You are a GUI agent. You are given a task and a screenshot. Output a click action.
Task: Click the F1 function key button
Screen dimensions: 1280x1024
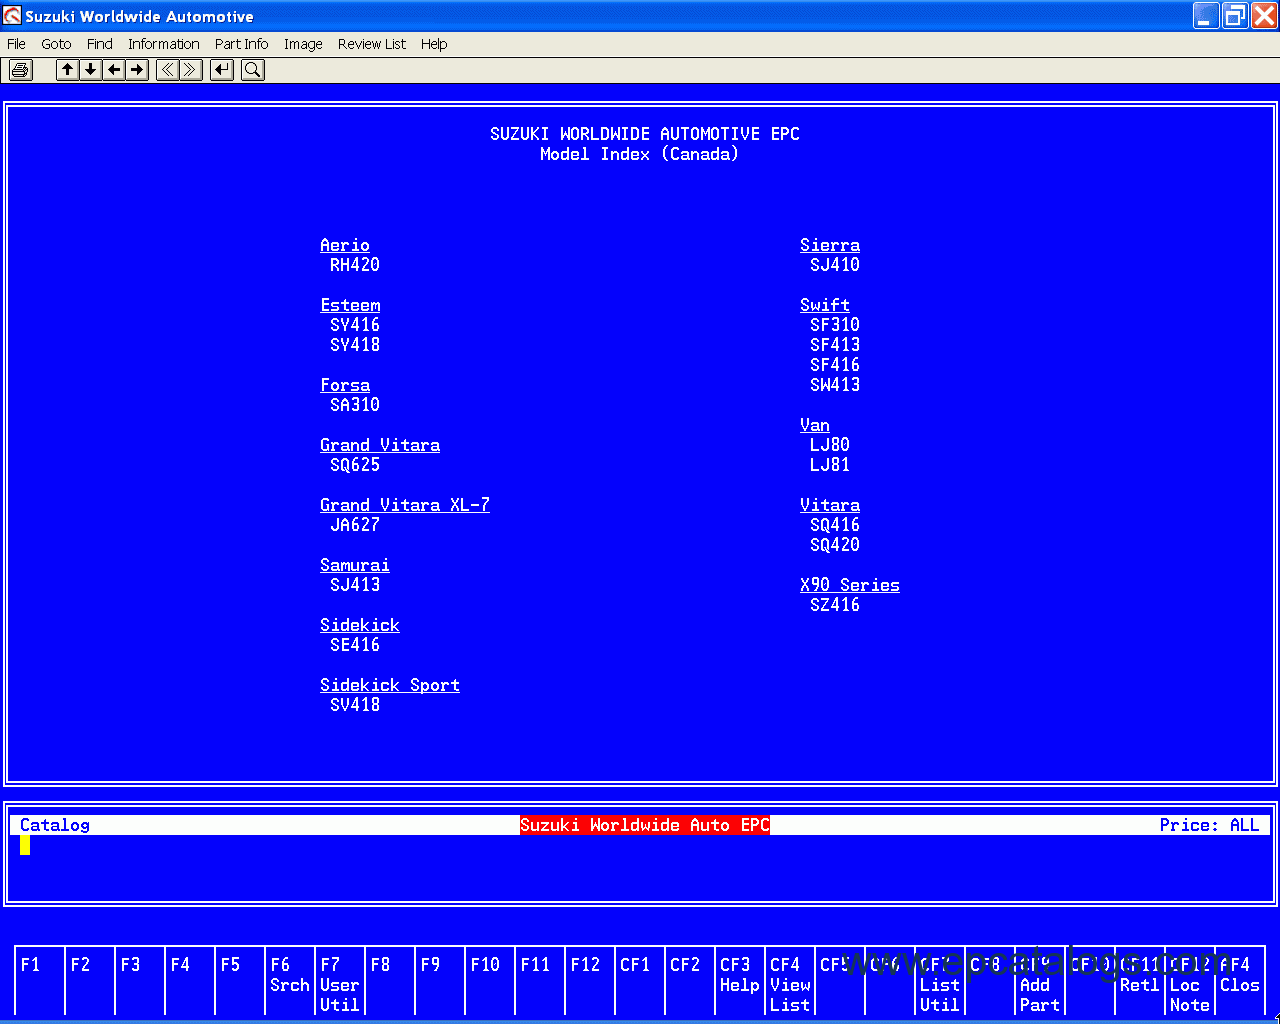[40, 981]
